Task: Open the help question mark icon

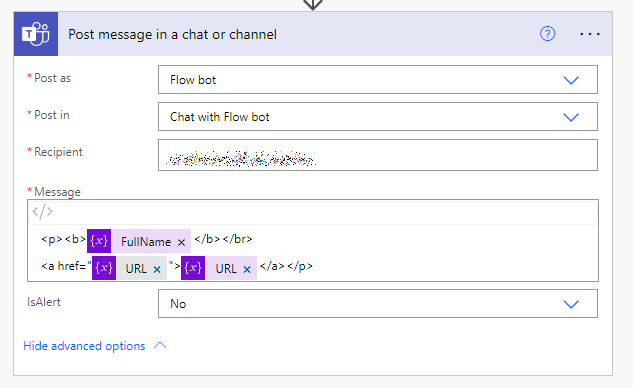Action: 547,34
